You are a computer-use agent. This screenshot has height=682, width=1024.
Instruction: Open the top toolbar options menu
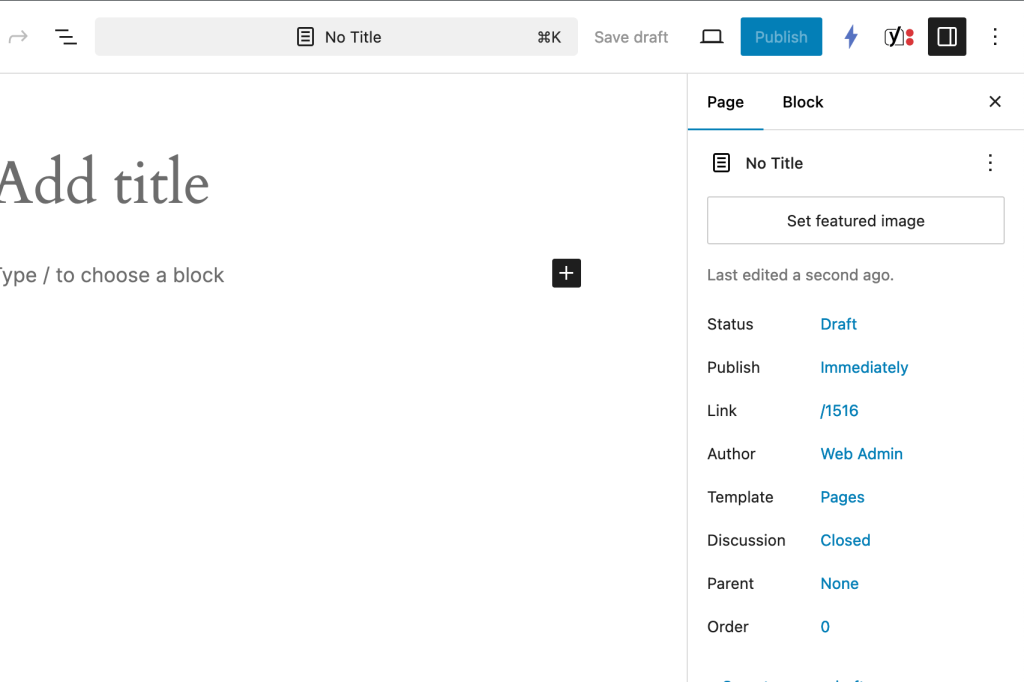pos(995,37)
